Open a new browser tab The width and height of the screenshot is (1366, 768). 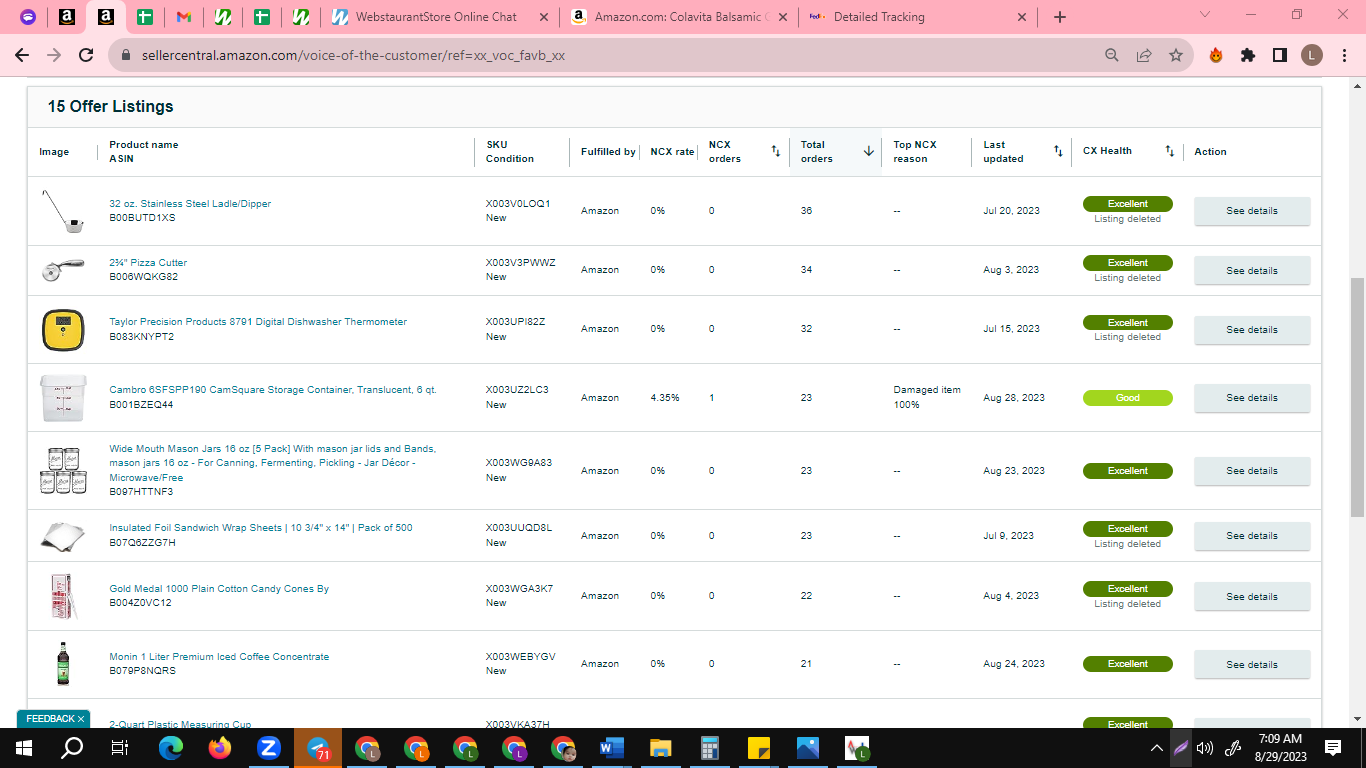pyautogui.click(x=1060, y=17)
